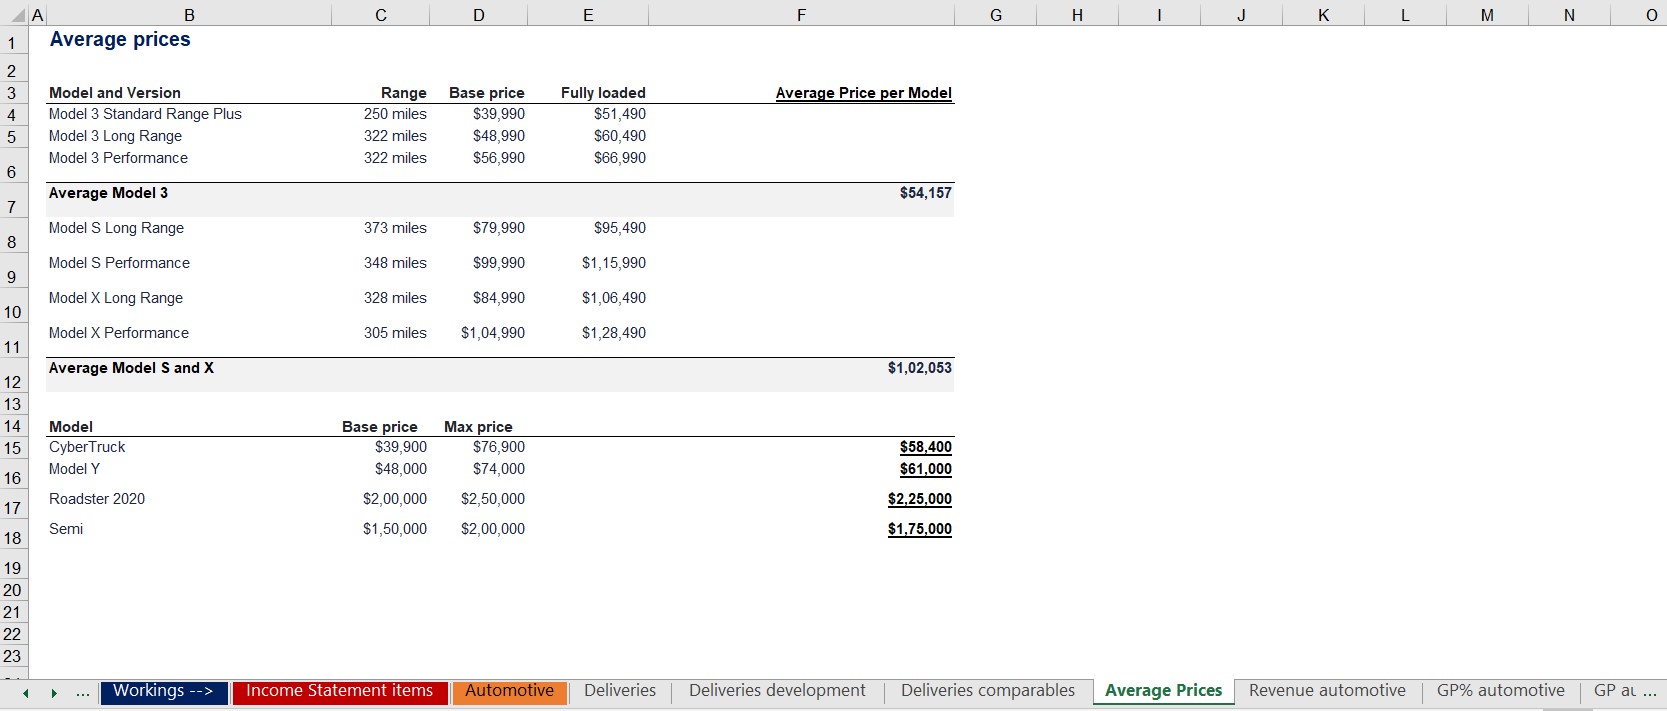
Task: Select the $58,400 average cell
Action: (926, 447)
